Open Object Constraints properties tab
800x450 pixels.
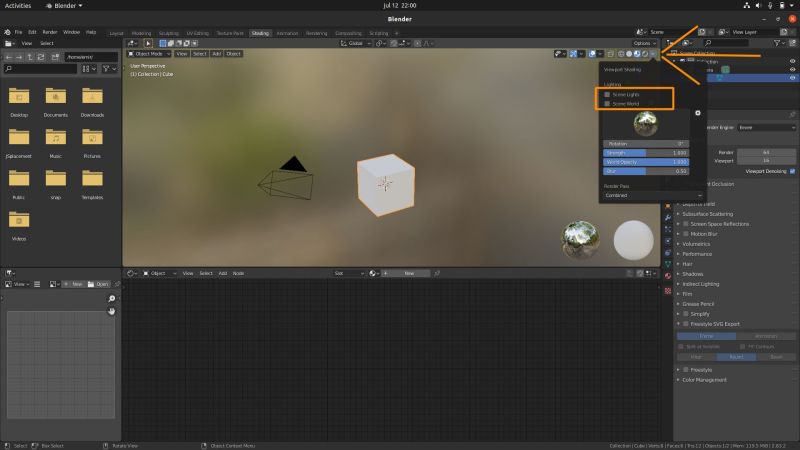pos(668,253)
